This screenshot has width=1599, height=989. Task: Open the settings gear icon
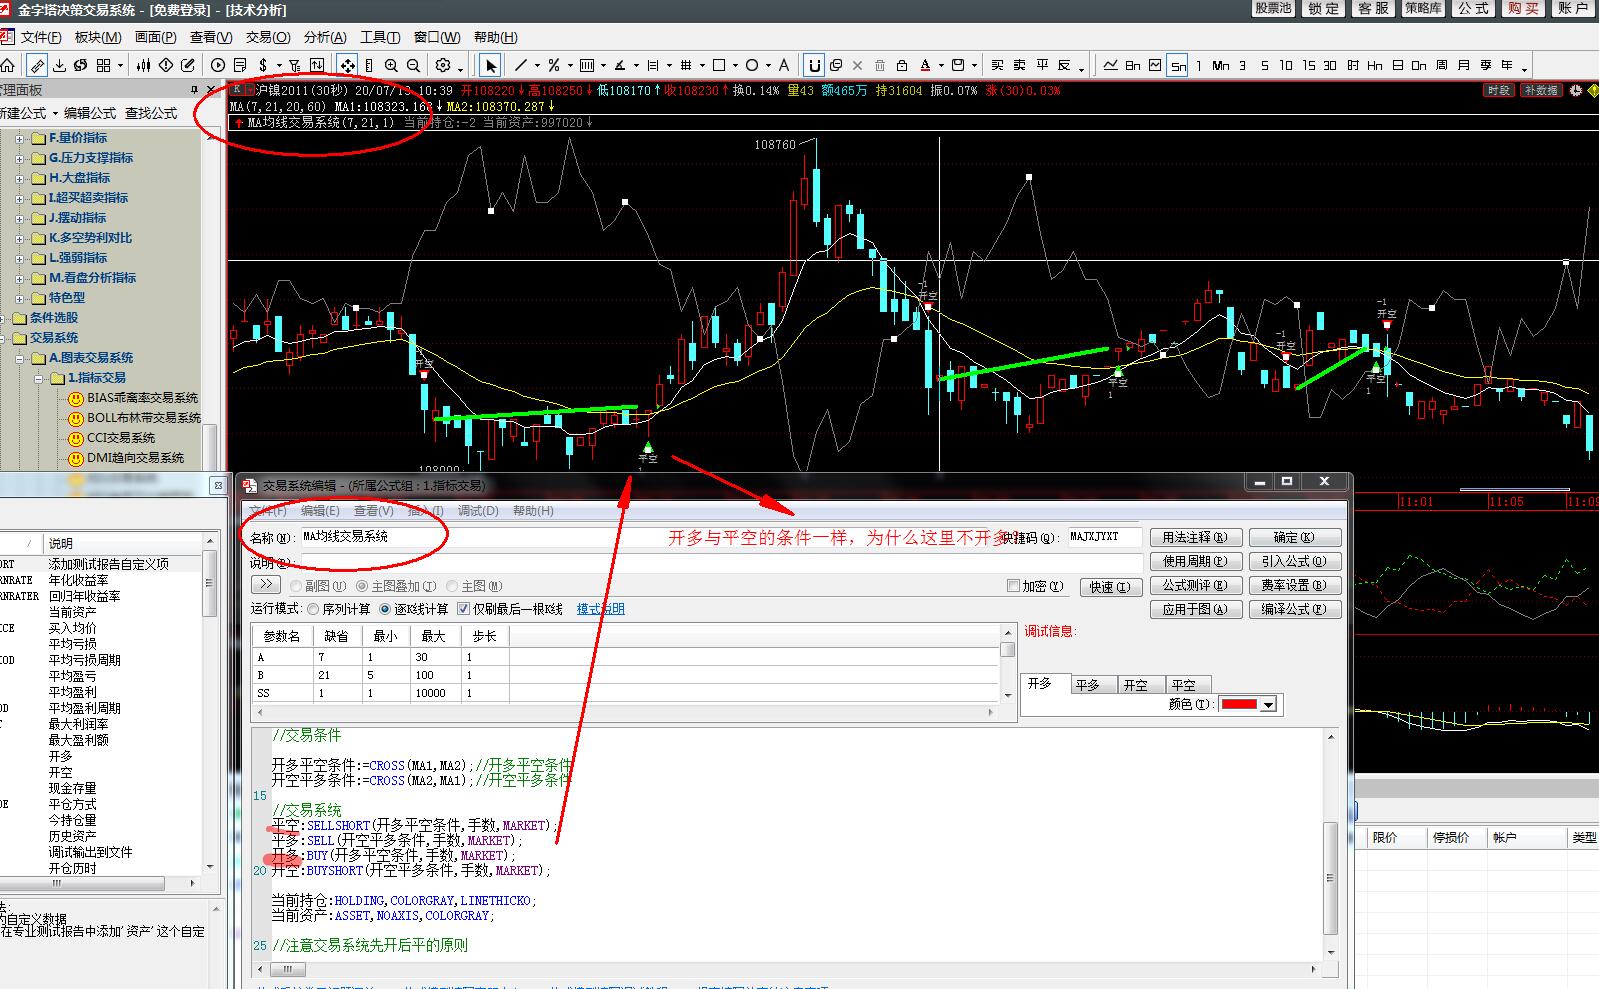coord(443,66)
